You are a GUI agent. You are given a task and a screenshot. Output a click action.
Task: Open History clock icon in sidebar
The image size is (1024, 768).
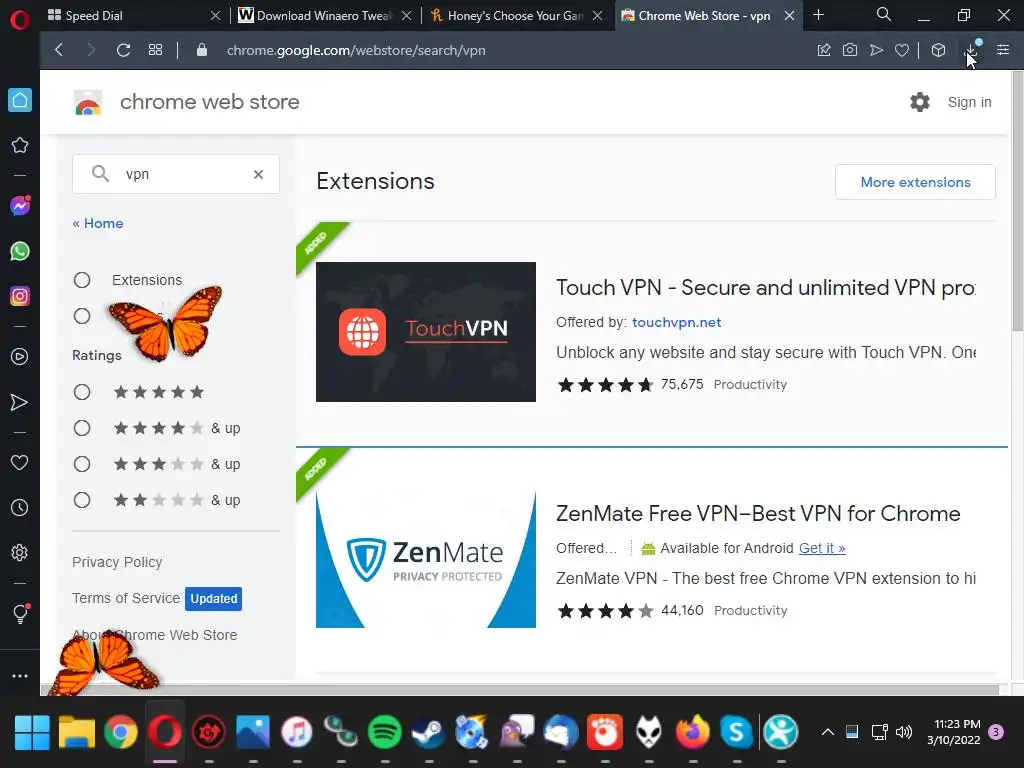point(20,507)
